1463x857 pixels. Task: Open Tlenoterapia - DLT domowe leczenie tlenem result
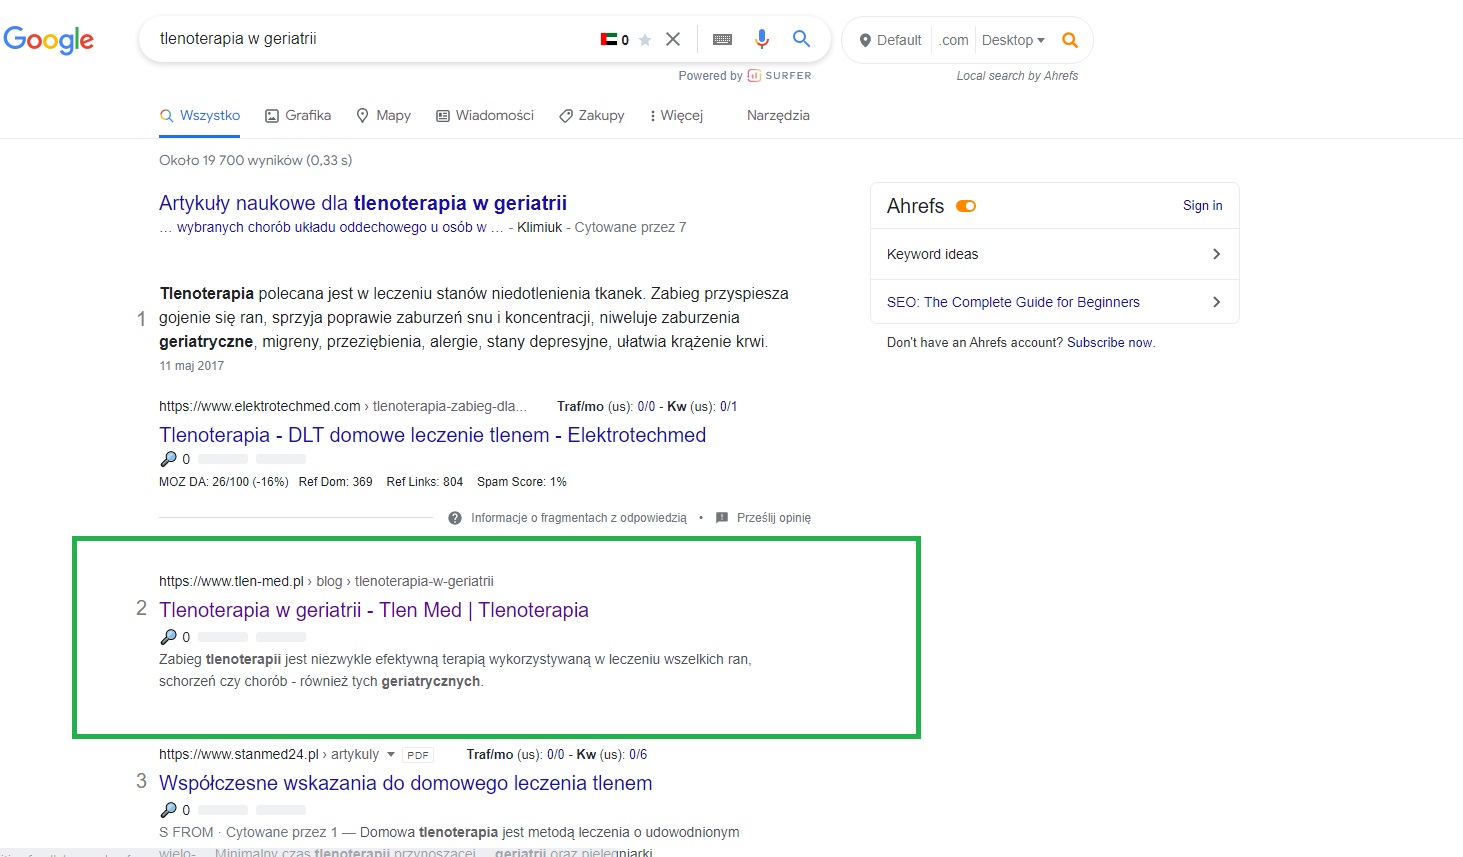click(433, 435)
